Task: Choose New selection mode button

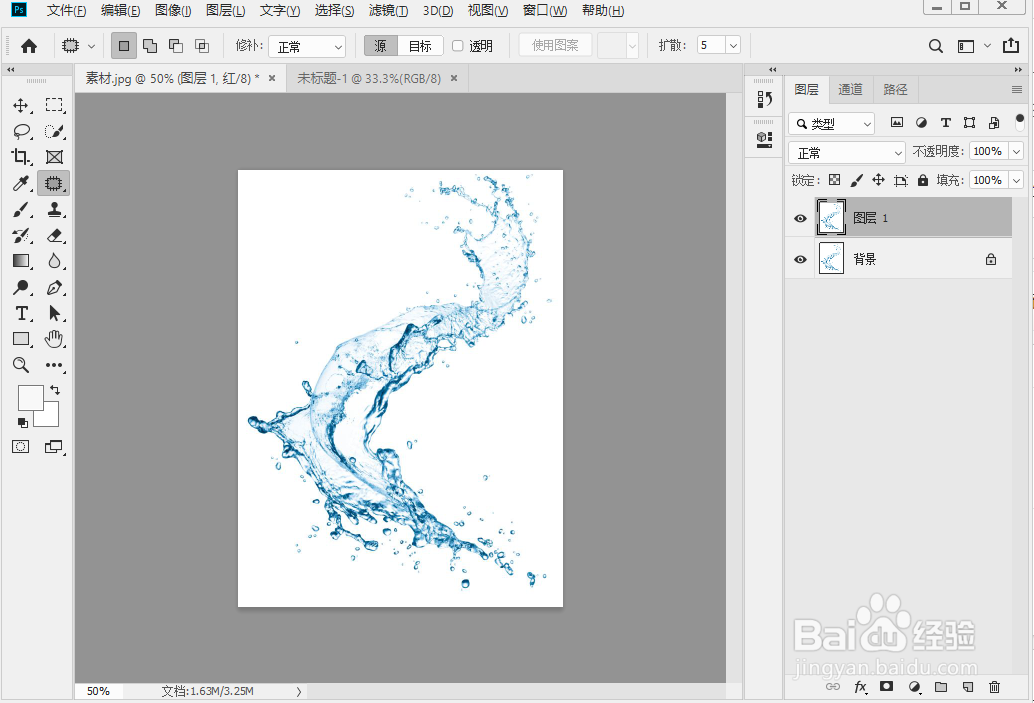Action: 123,46
